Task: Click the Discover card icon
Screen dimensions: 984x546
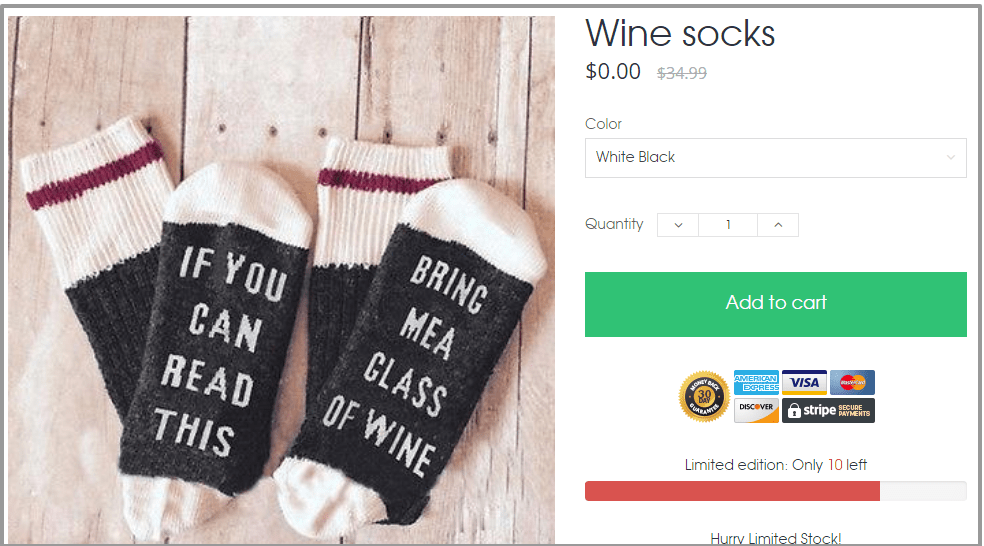Action: (x=755, y=410)
